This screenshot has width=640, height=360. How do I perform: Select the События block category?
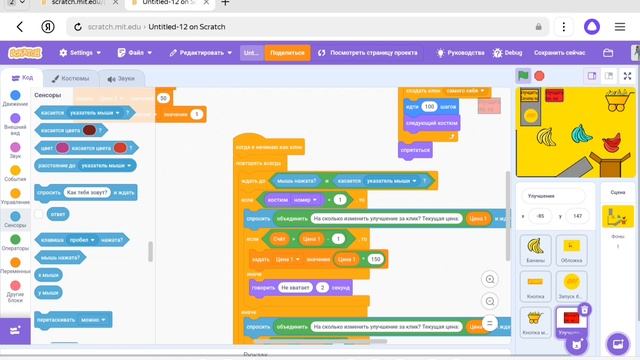click(15, 173)
